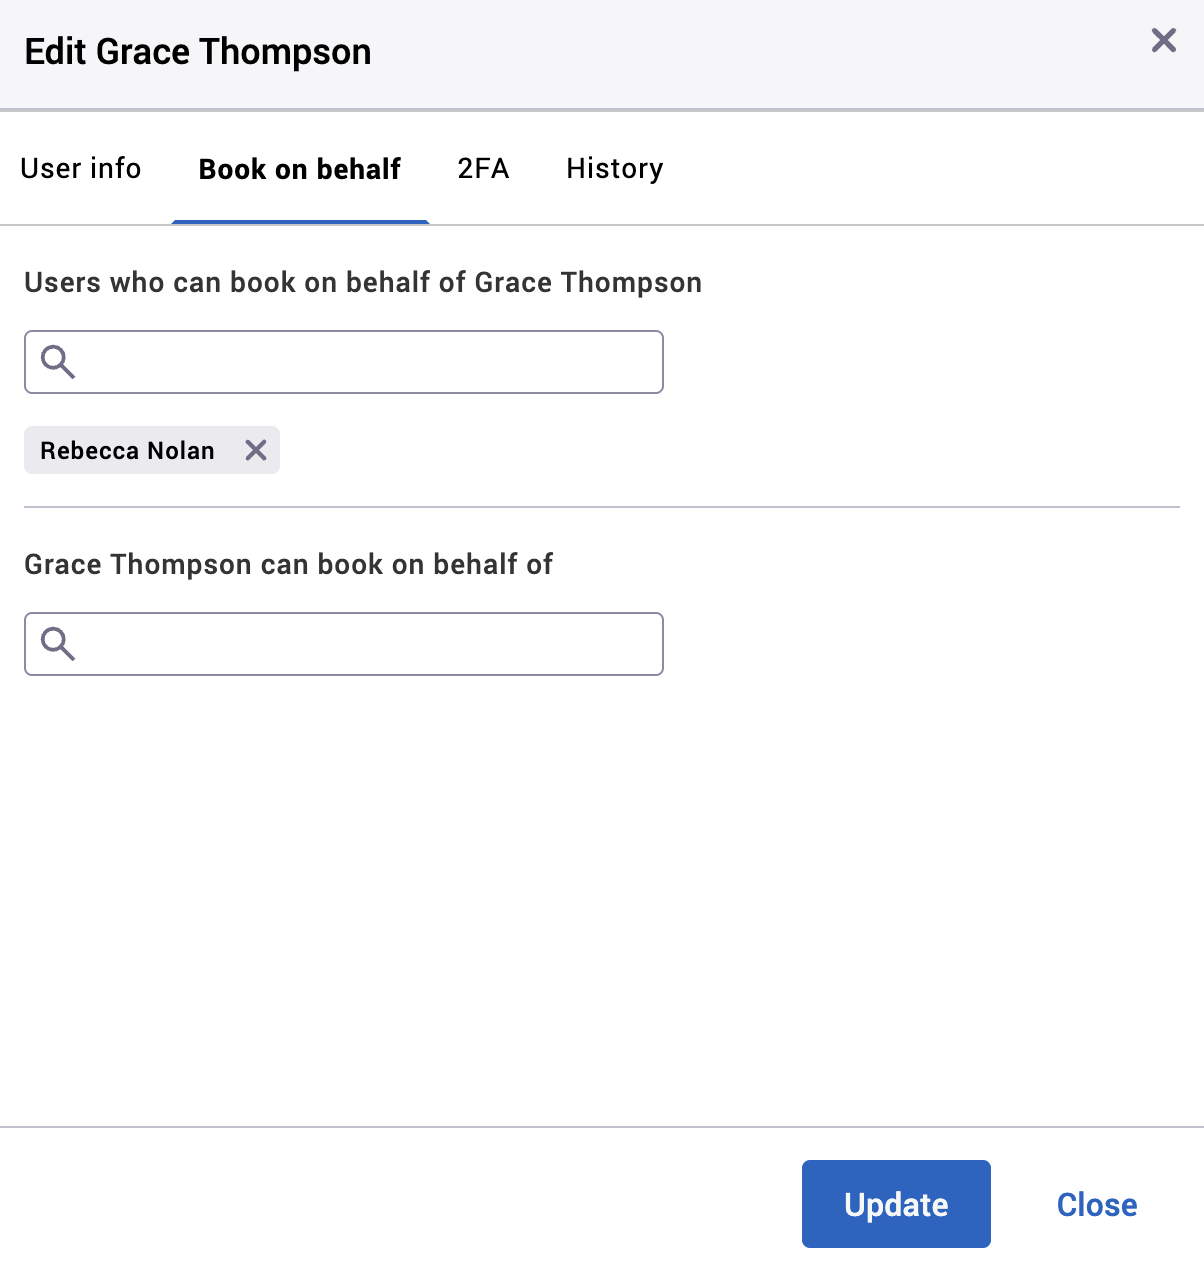
Task: Select the Book on behalf tab
Action: (299, 168)
